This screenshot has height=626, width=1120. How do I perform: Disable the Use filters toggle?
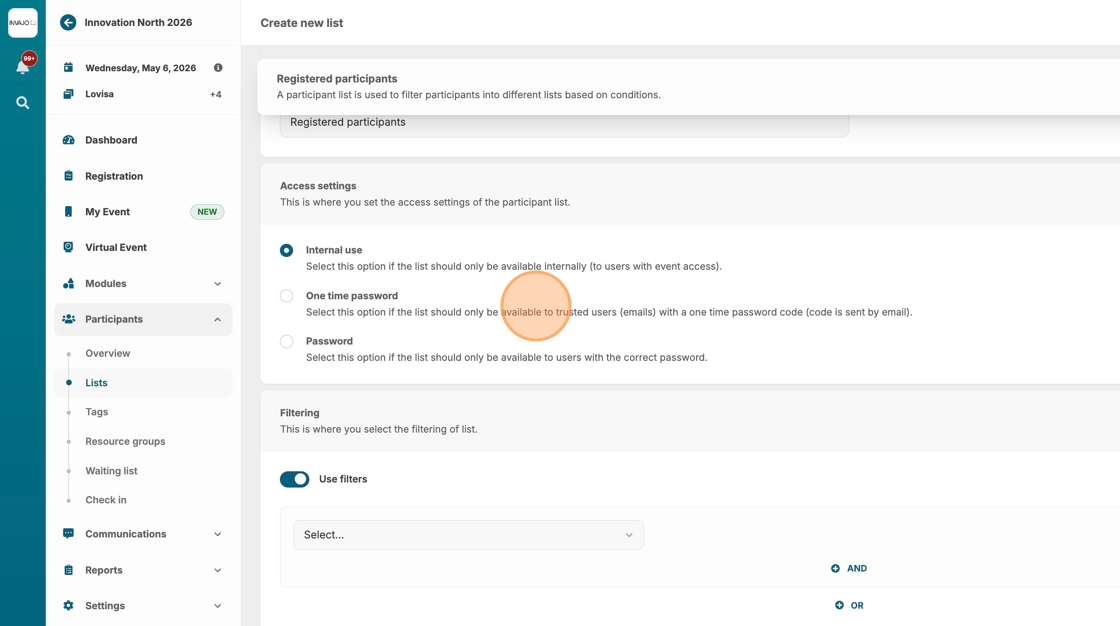pos(294,479)
